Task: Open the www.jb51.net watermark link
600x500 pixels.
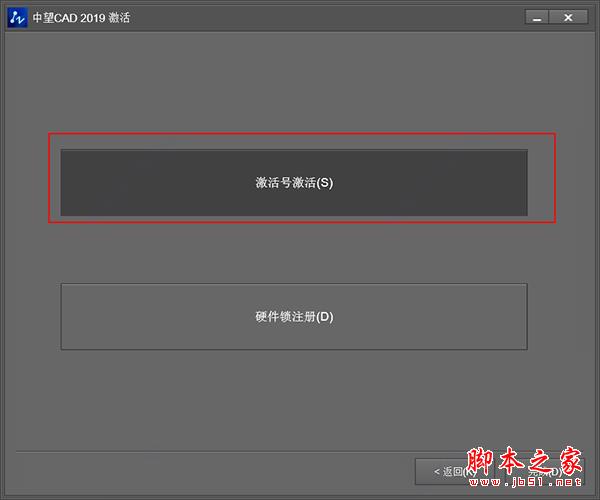Action: (525, 482)
